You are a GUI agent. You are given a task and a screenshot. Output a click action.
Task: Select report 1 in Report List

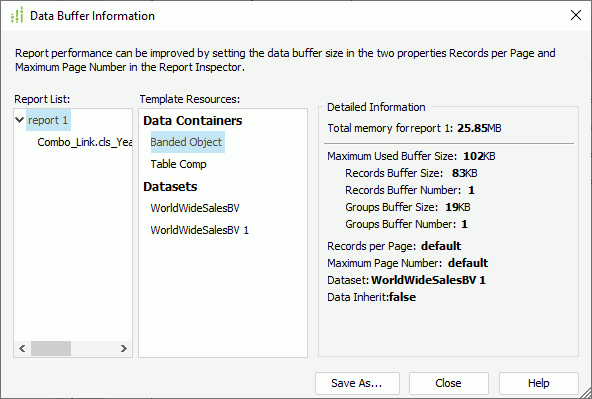[48, 120]
